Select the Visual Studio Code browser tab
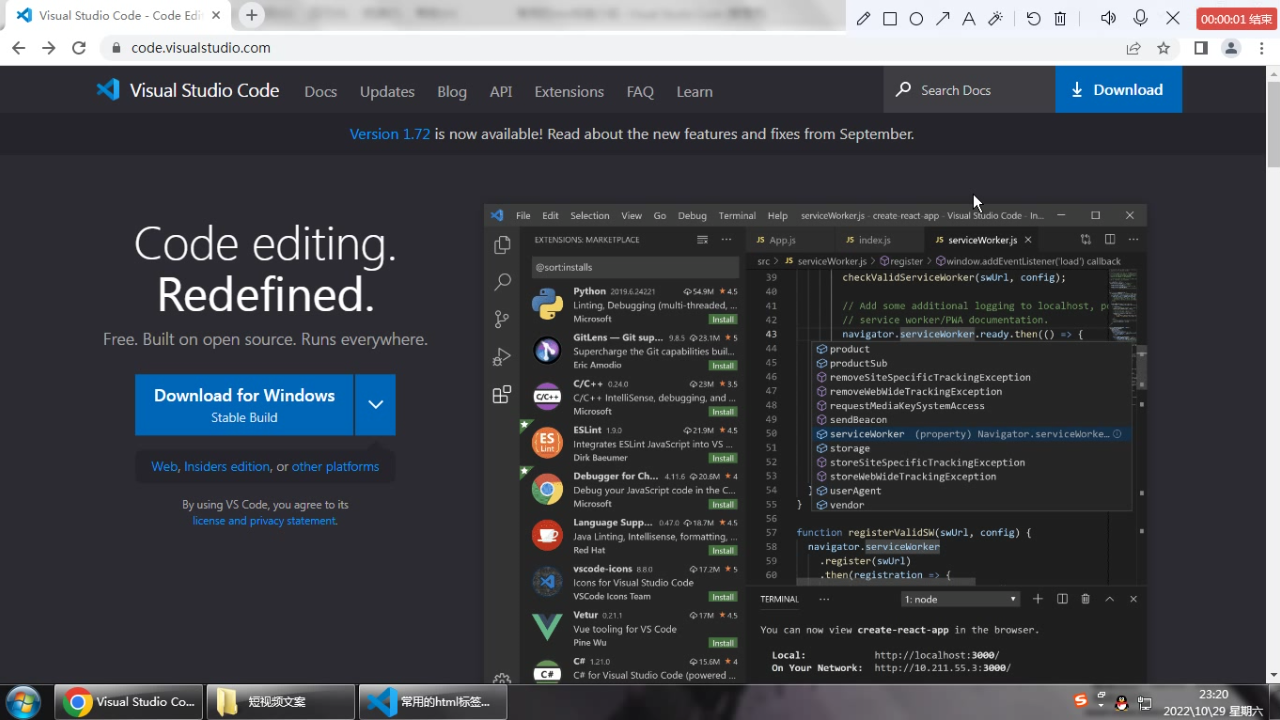This screenshot has width=1280, height=720. (118, 16)
